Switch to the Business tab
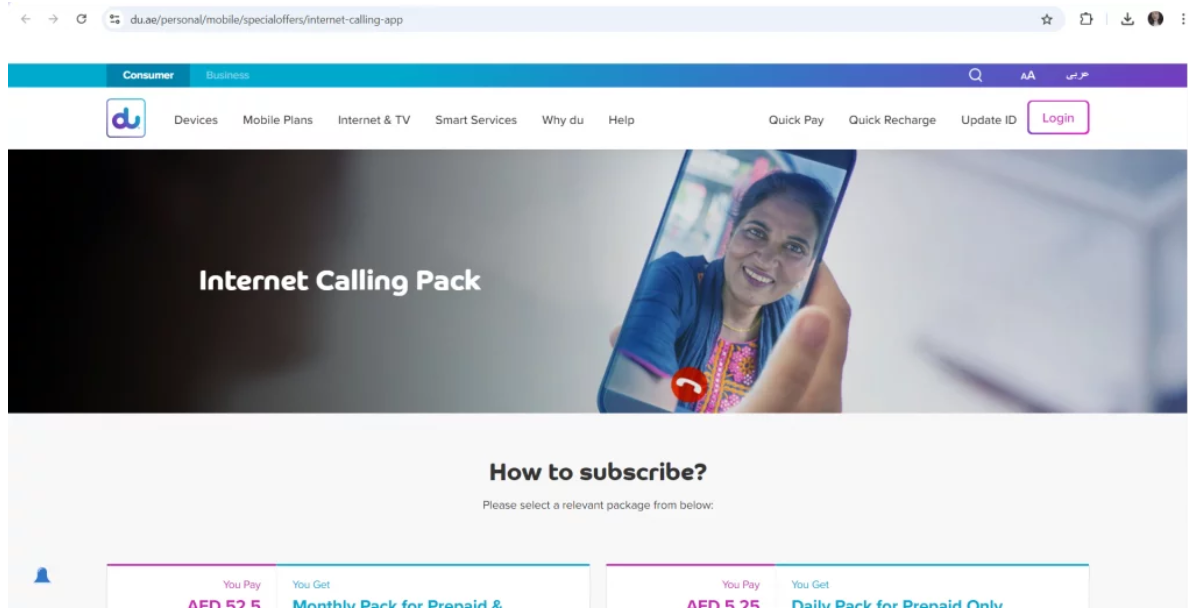1188x610 pixels. pos(228,75)
